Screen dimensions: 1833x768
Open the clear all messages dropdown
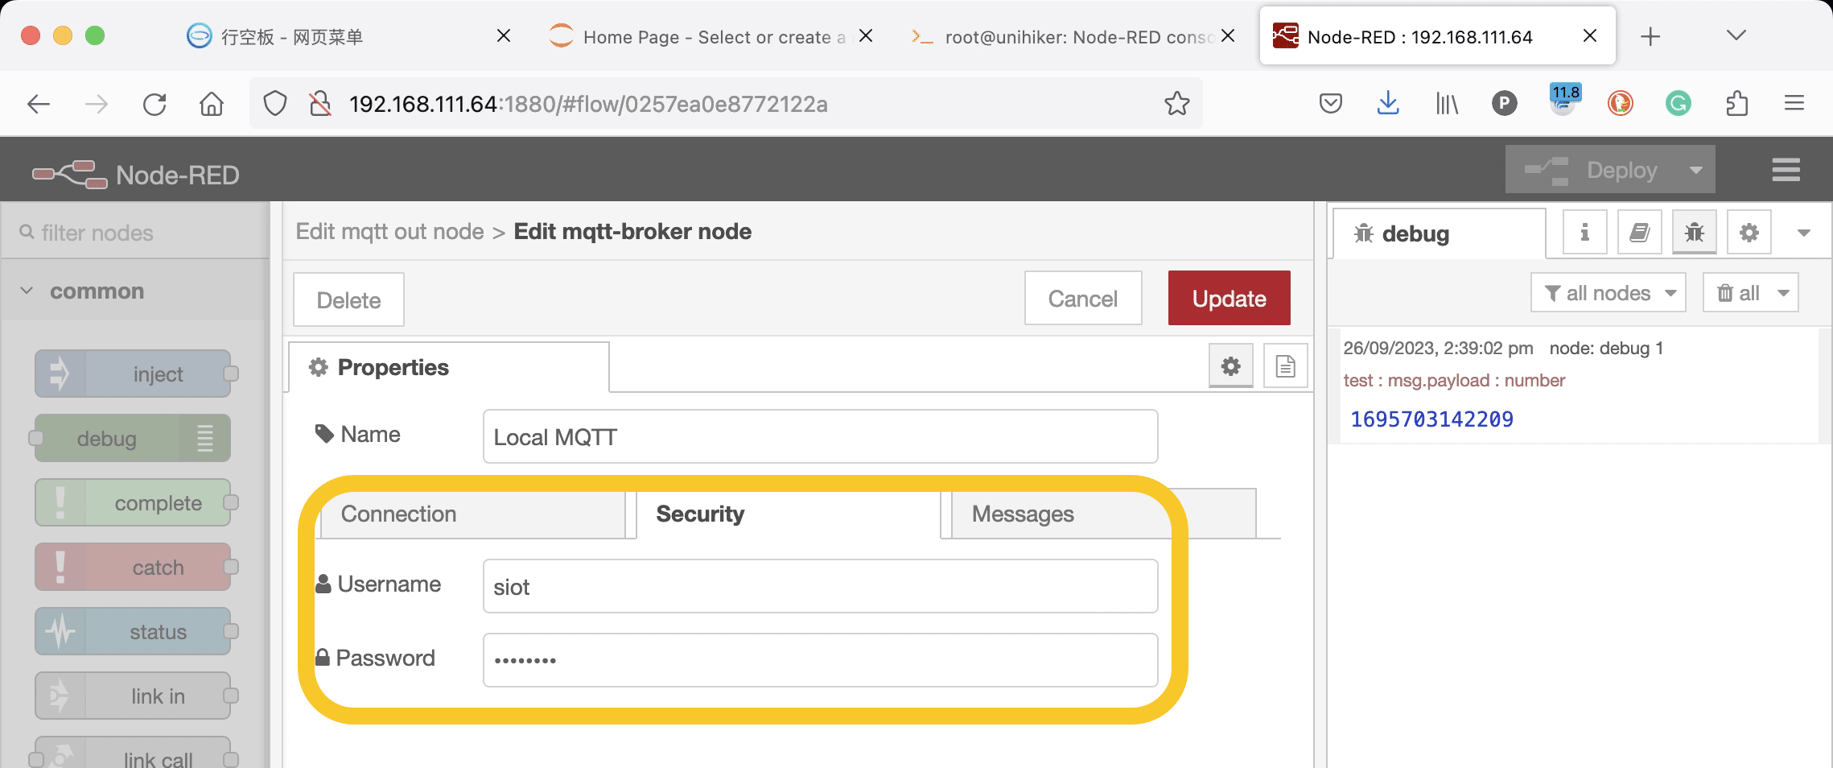point(1751,293)
